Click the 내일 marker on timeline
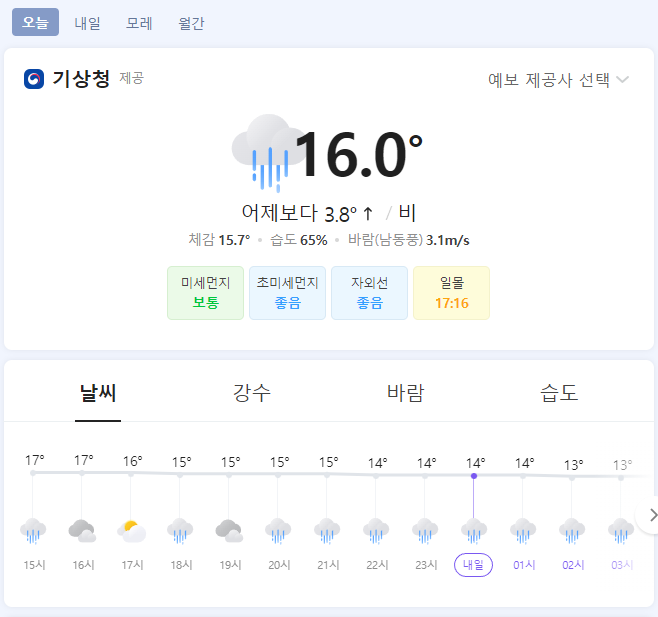658x617 pixels. coord(474,565)
